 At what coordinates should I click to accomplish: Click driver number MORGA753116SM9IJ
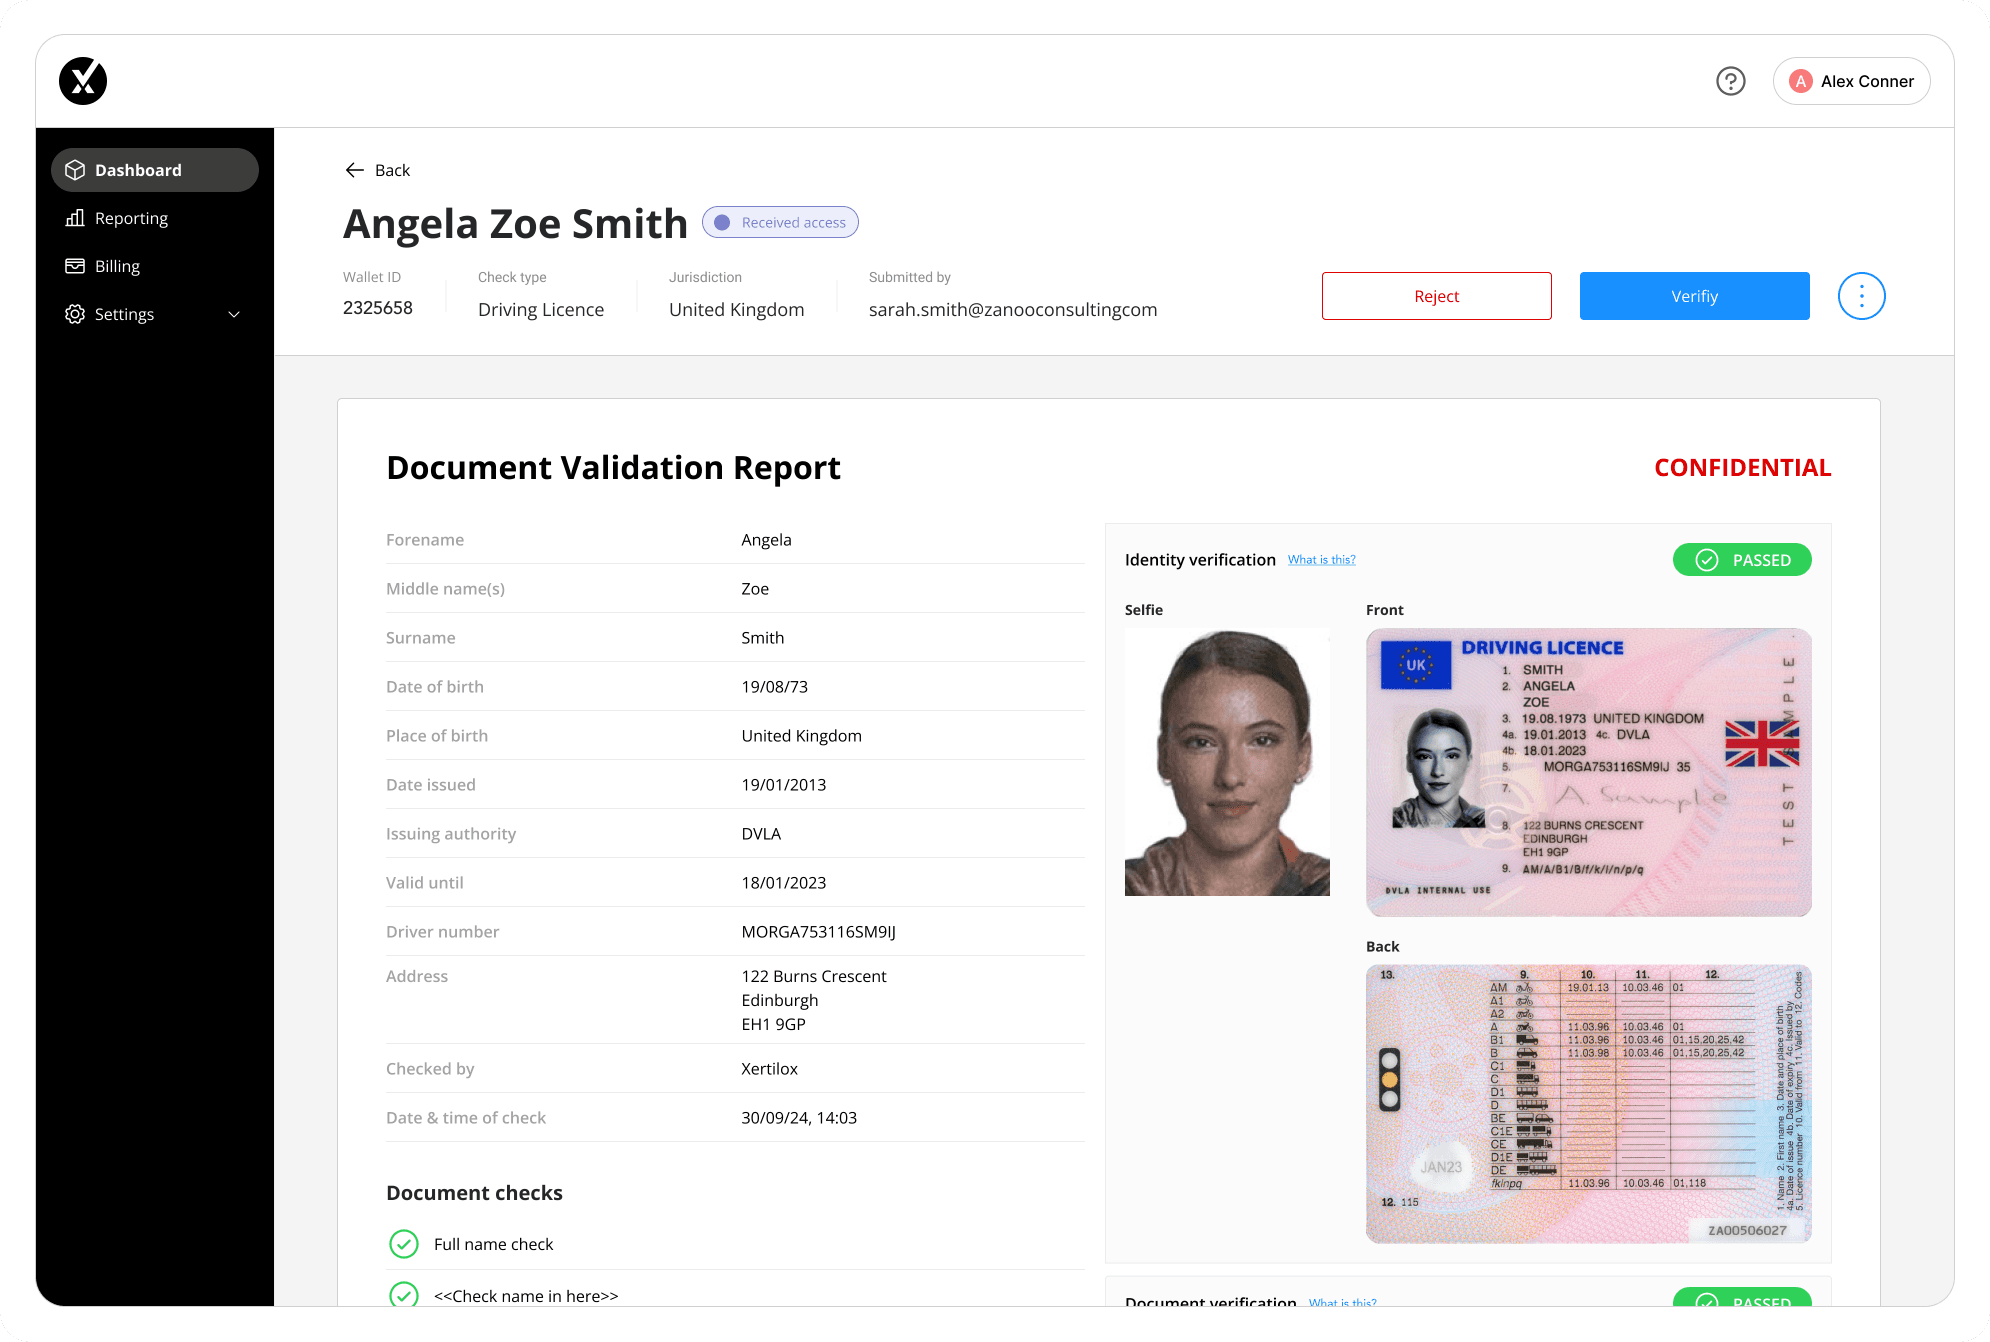819,932
